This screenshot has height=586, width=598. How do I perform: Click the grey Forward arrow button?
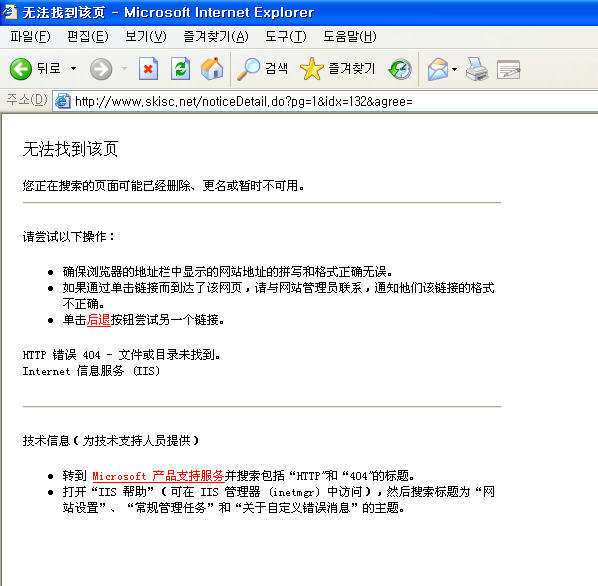point(101,69)
